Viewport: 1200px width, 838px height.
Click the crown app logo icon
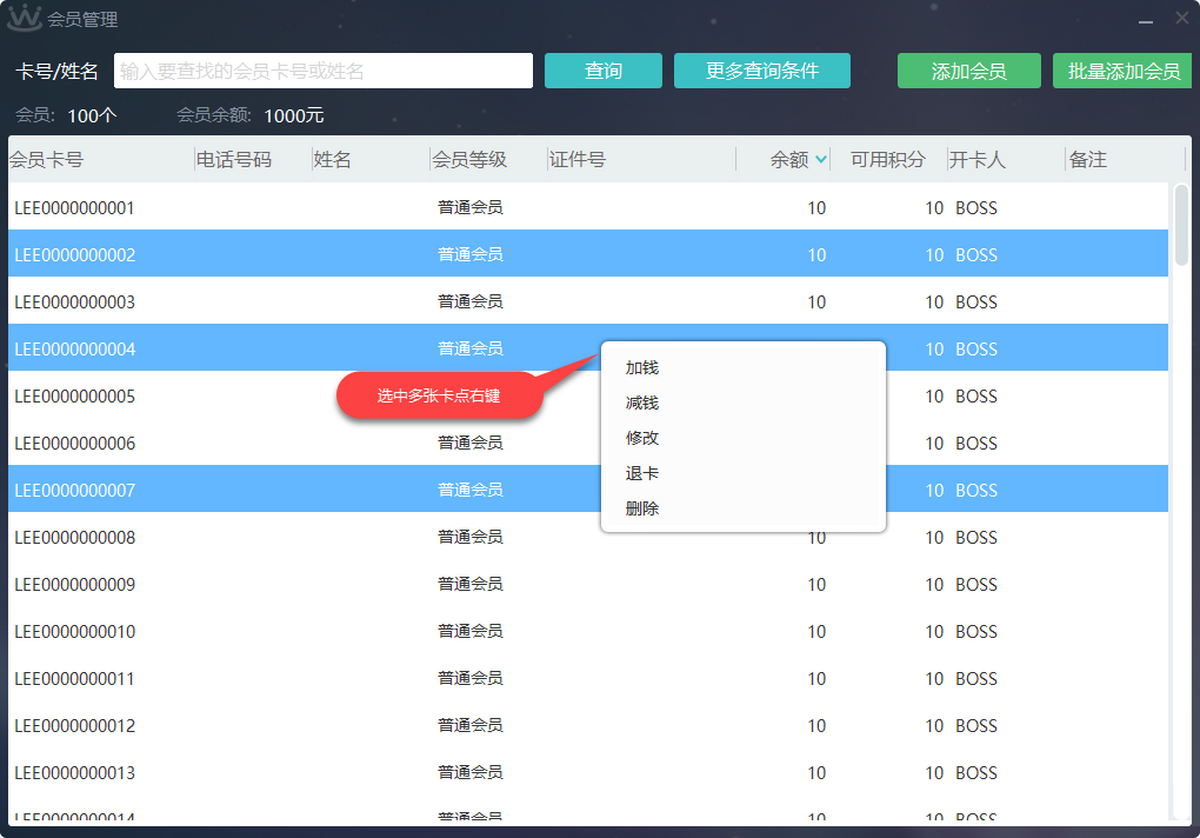tap(24, 19)
